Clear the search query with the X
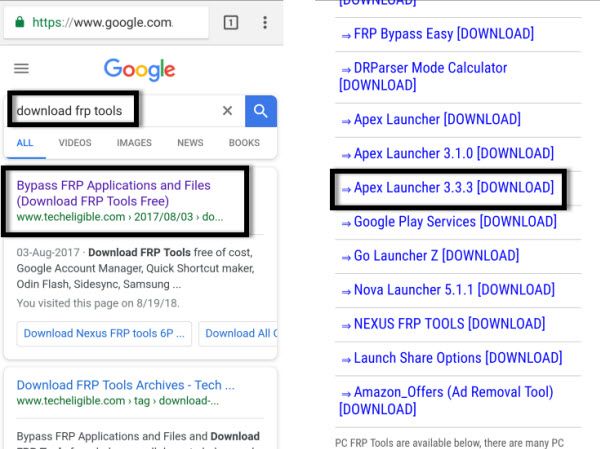The image size is (600, 449). coord(227,111)
